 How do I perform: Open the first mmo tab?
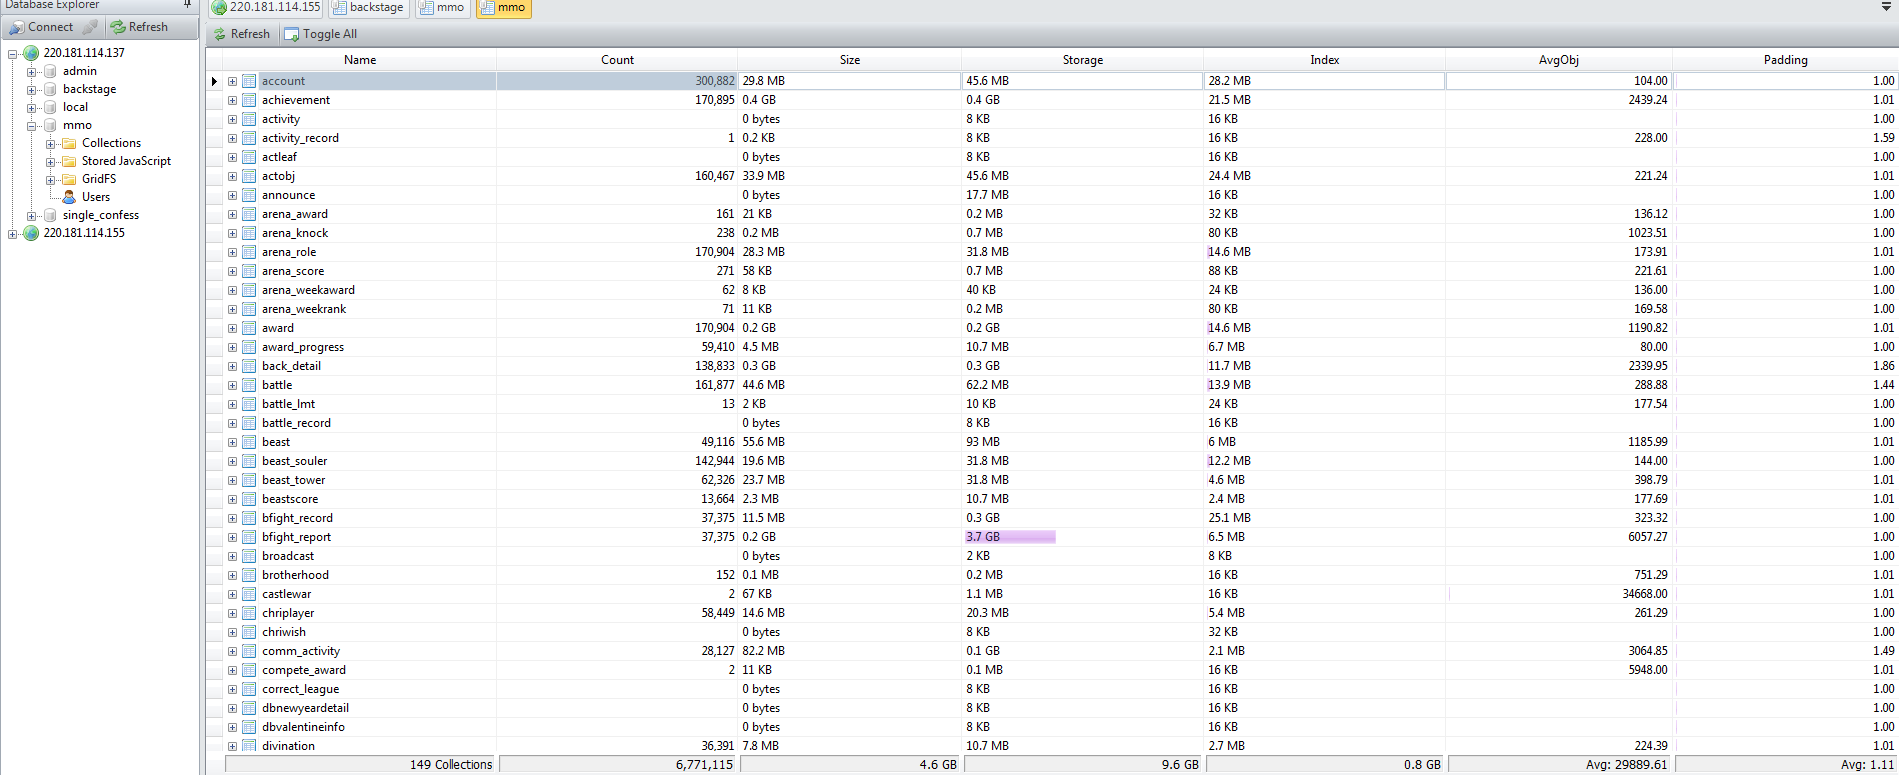click(x=442, y=8)
